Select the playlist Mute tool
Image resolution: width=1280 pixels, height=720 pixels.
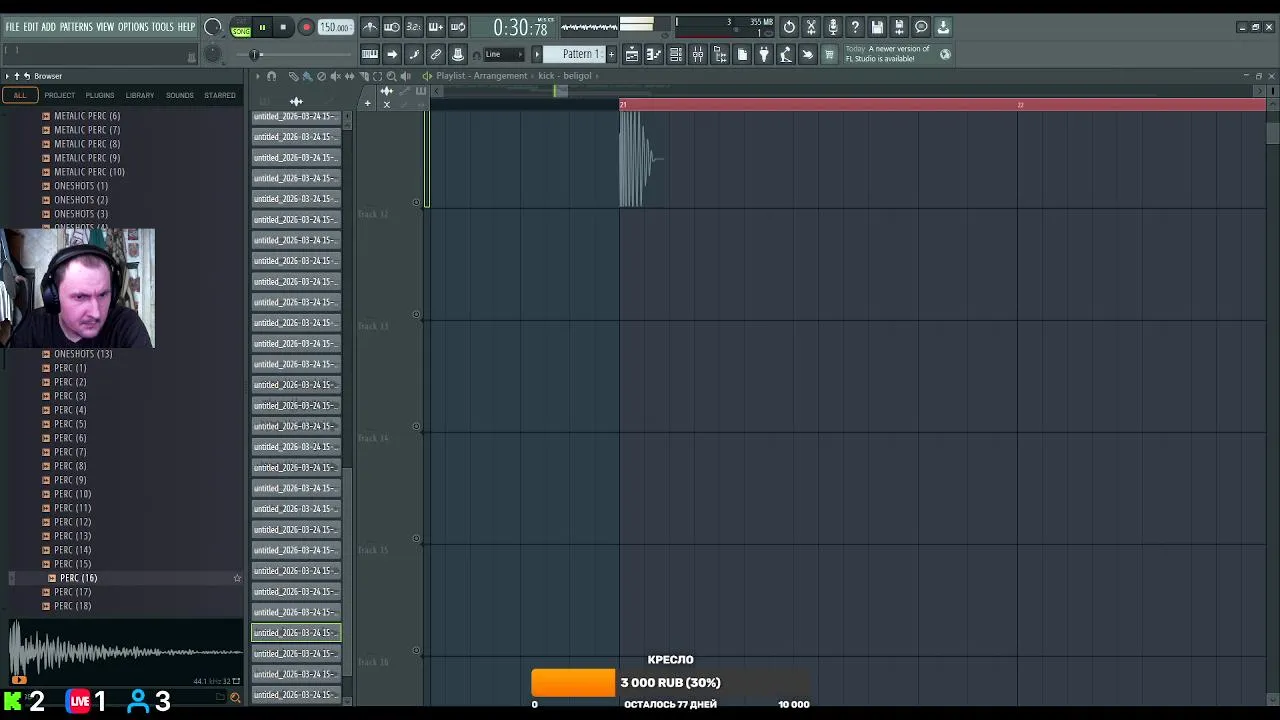(x=335, y=76)
